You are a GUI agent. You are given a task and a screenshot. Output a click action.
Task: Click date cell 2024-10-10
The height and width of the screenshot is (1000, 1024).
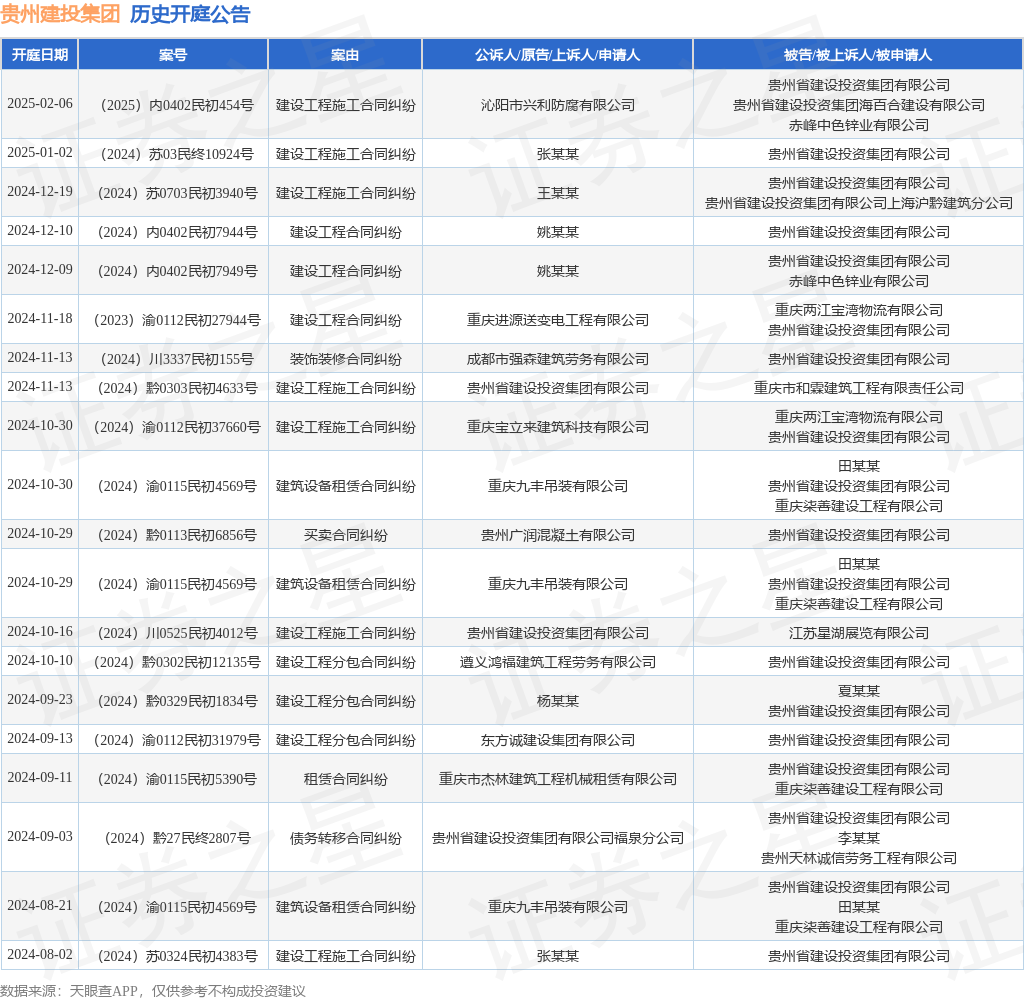tap(40, 660)
